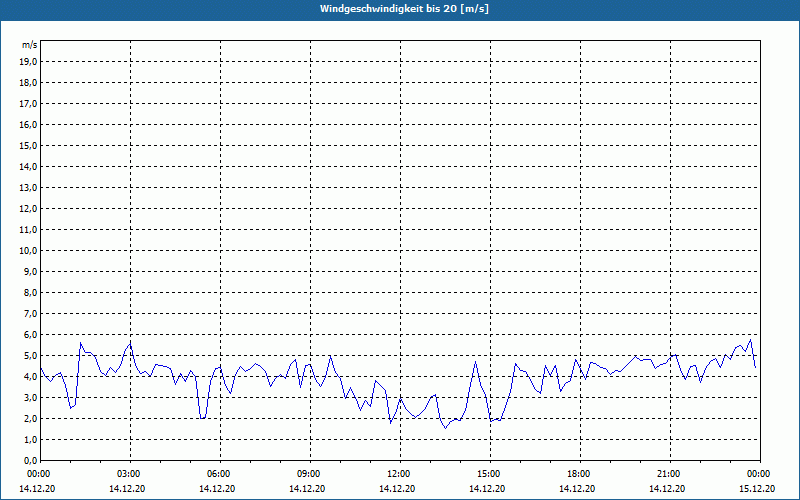Image resolution: width=800 pixels, height=500 pixels.
Task: Select the "4,0" y-axis label
Action: pyautogui.click(x=30, y=377)
